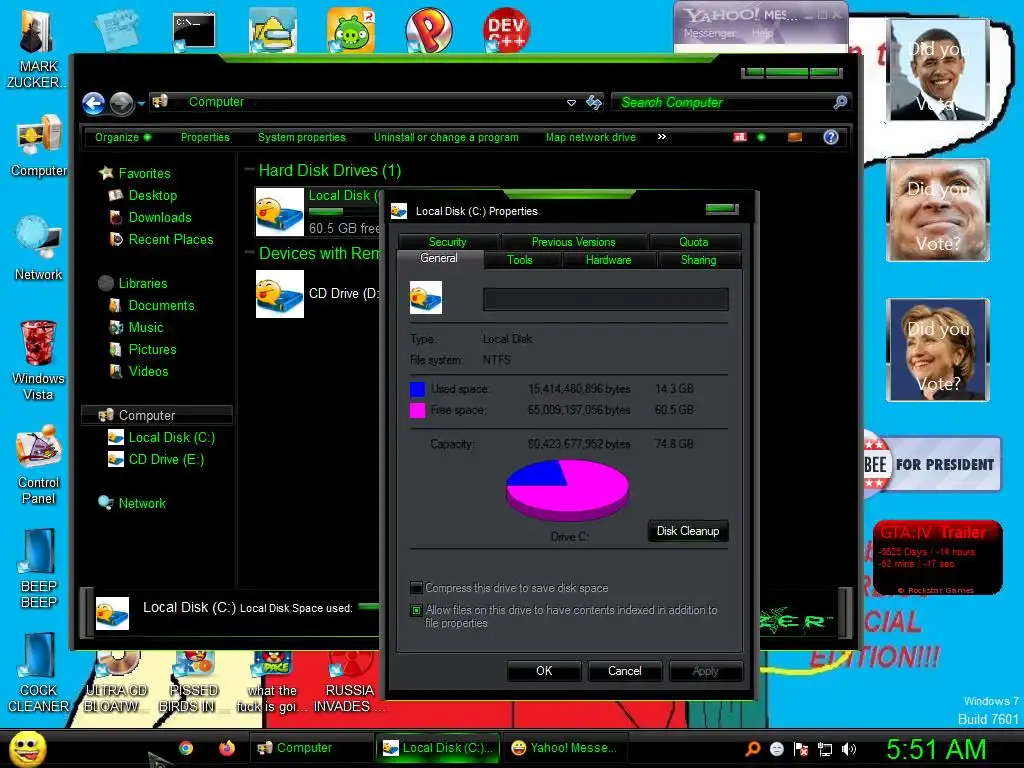The width and height of the screenshot is (1024, 768).
Task: Click Properties in Explorer toolbar
Action: [205, 137]
